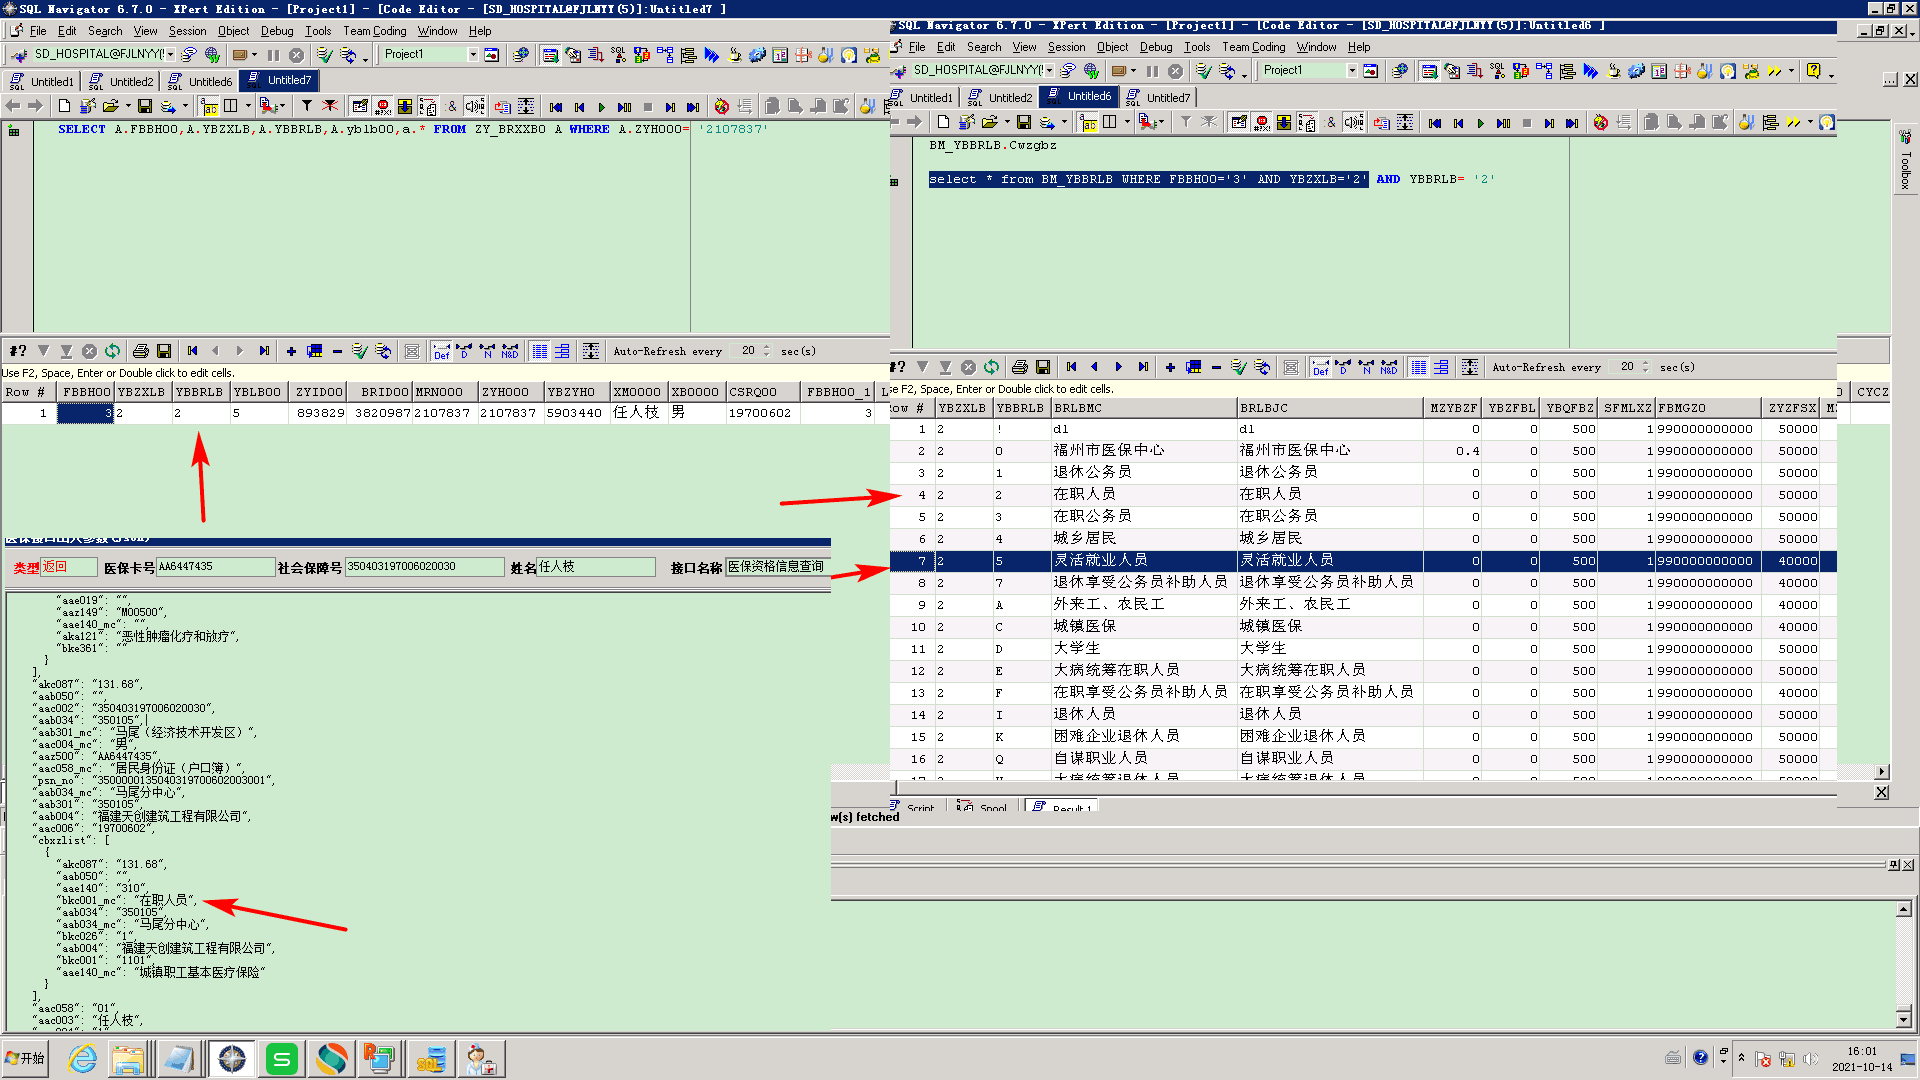Toggle grid view layout in right results toolbar
1920x1080 pixels.
pyautogui.click(x=1418, y=367)
